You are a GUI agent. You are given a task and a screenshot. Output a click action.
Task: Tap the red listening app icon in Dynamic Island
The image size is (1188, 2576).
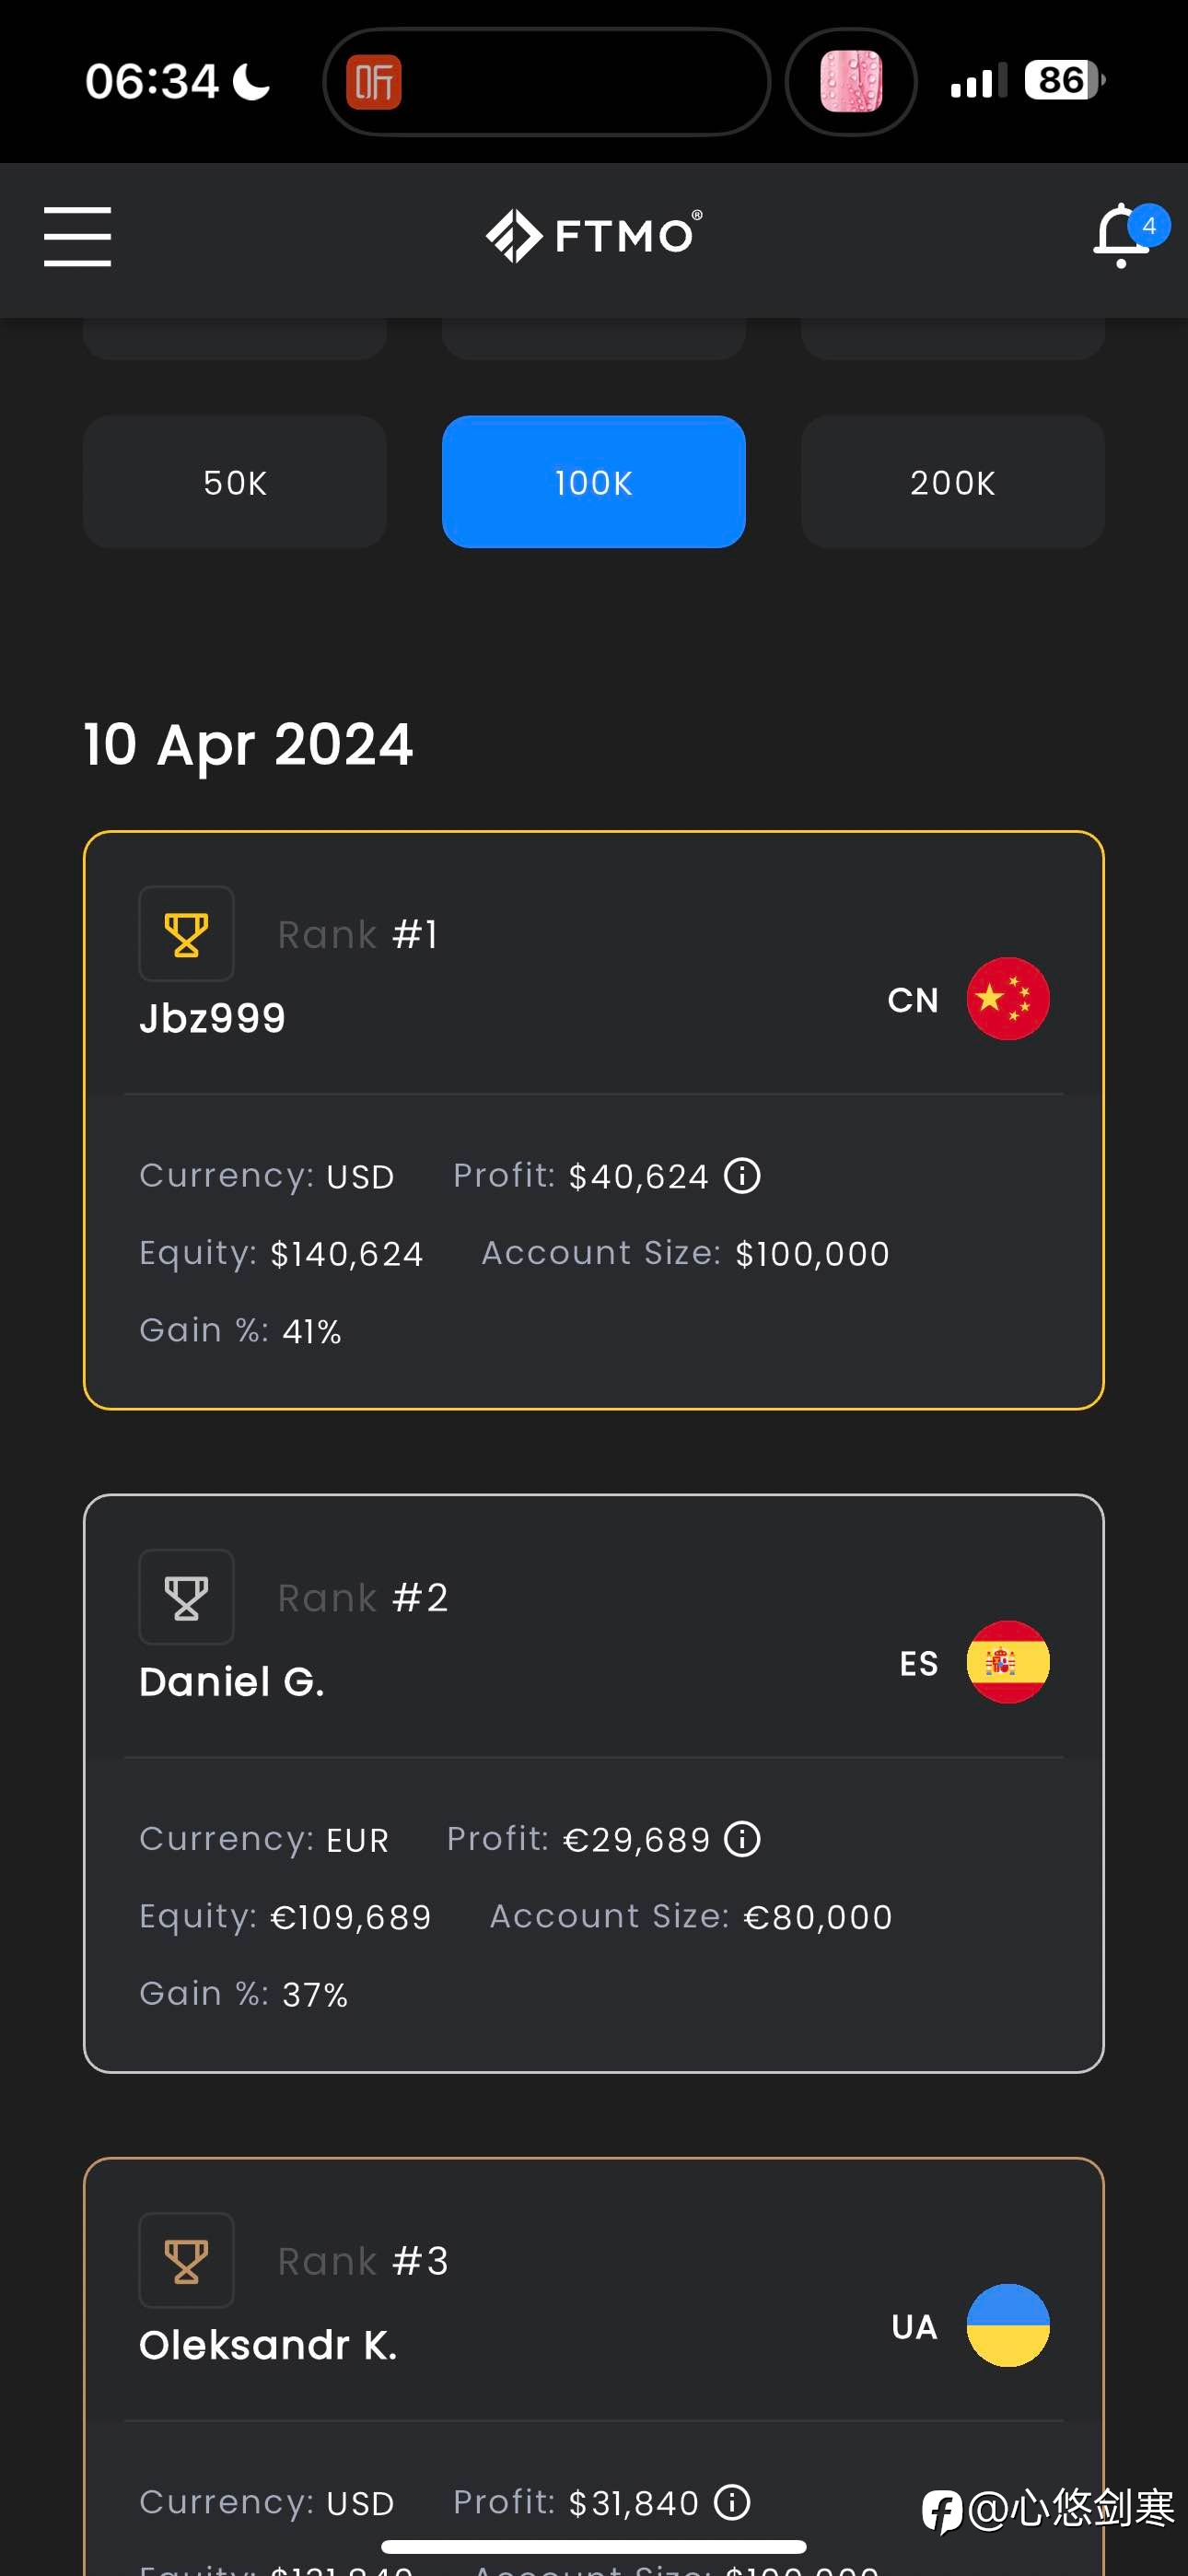coord(374,81)
